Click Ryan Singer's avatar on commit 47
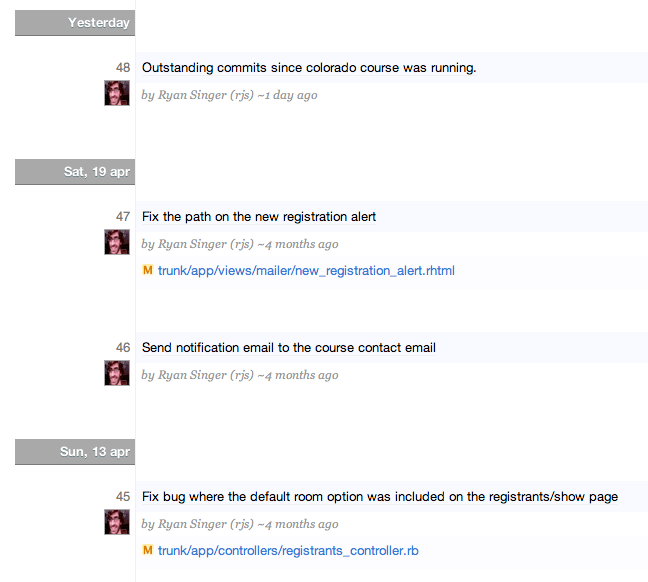Viewport: 648px width, 582px height. click(x=117, y=242)
